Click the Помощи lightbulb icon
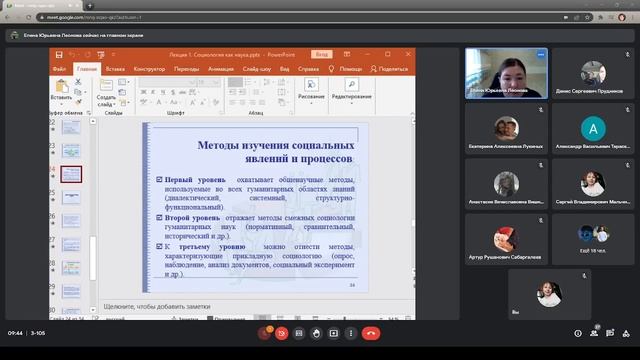 coord(331,69)
